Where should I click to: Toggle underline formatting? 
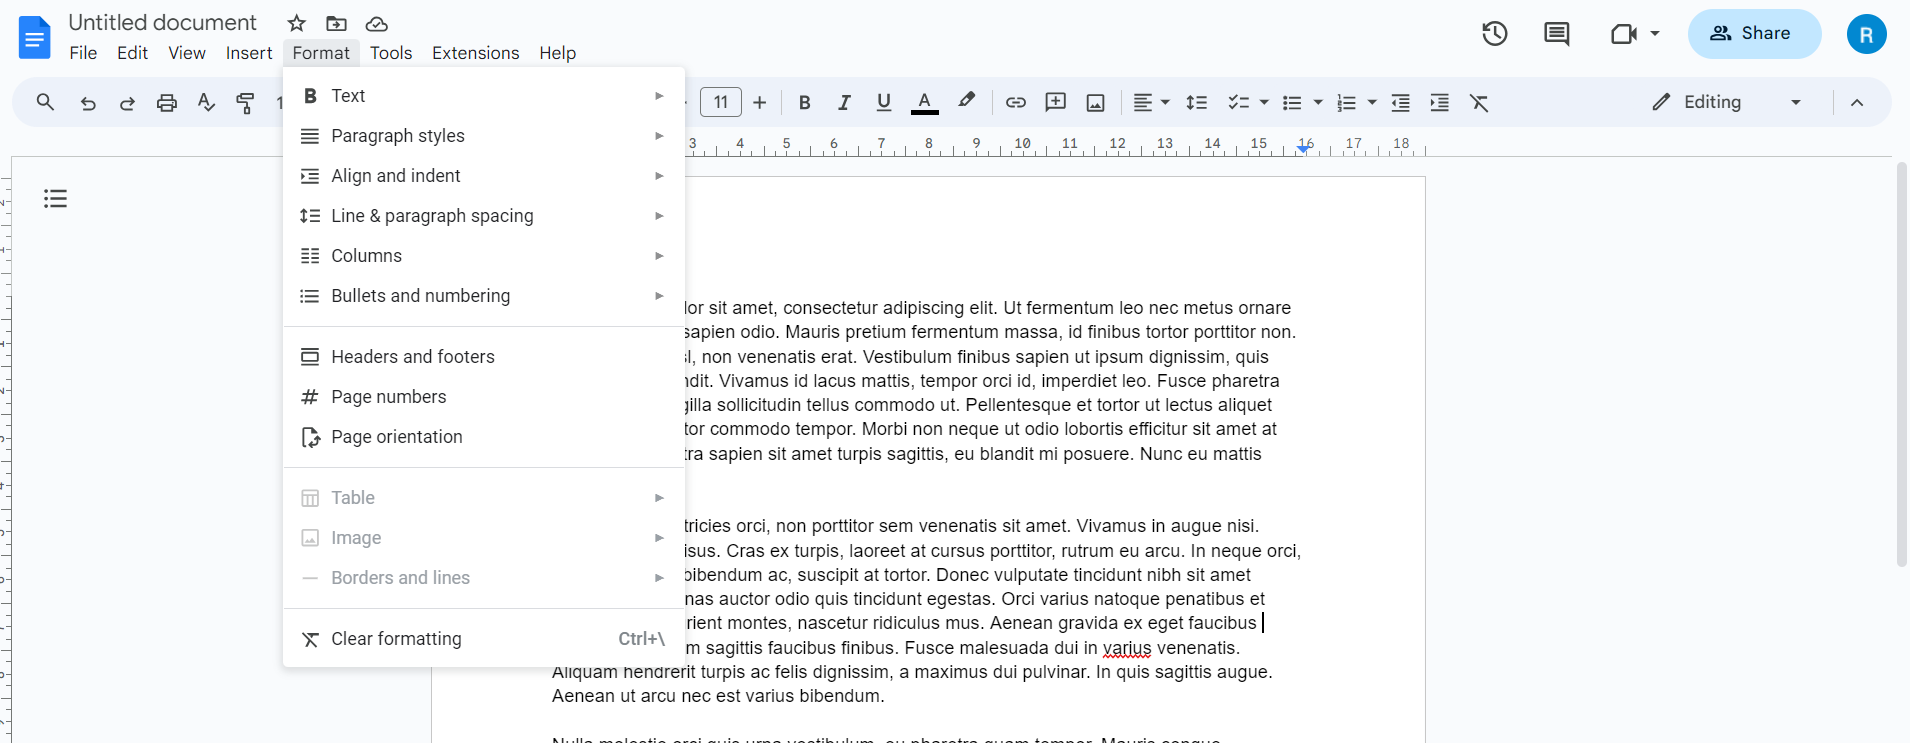pos(883,102)
